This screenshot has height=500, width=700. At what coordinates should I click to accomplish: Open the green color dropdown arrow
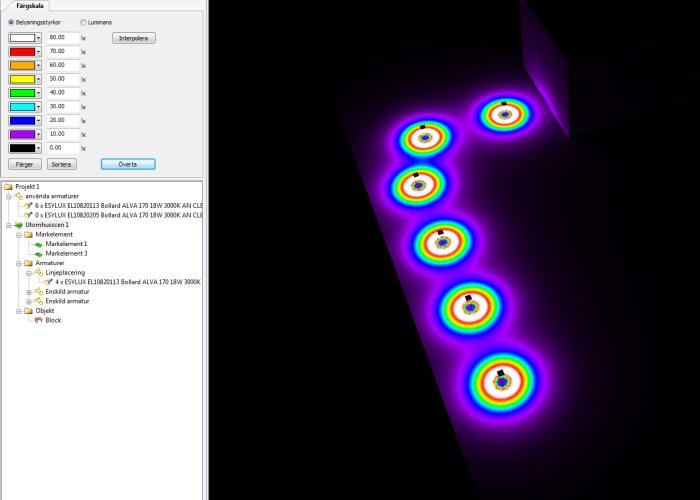click(38, 93)
